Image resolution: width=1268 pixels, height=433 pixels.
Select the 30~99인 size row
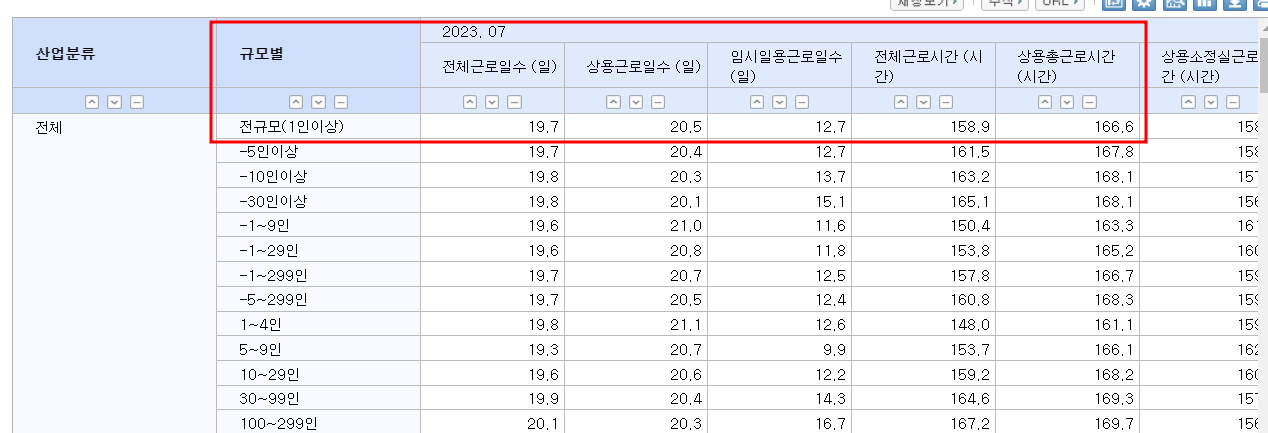click(x=269, y=399)
